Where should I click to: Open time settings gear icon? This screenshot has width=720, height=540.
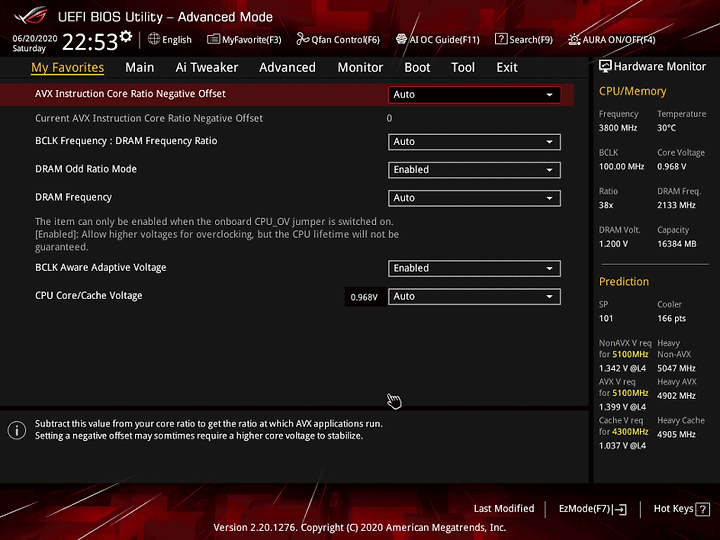(126, 36)
